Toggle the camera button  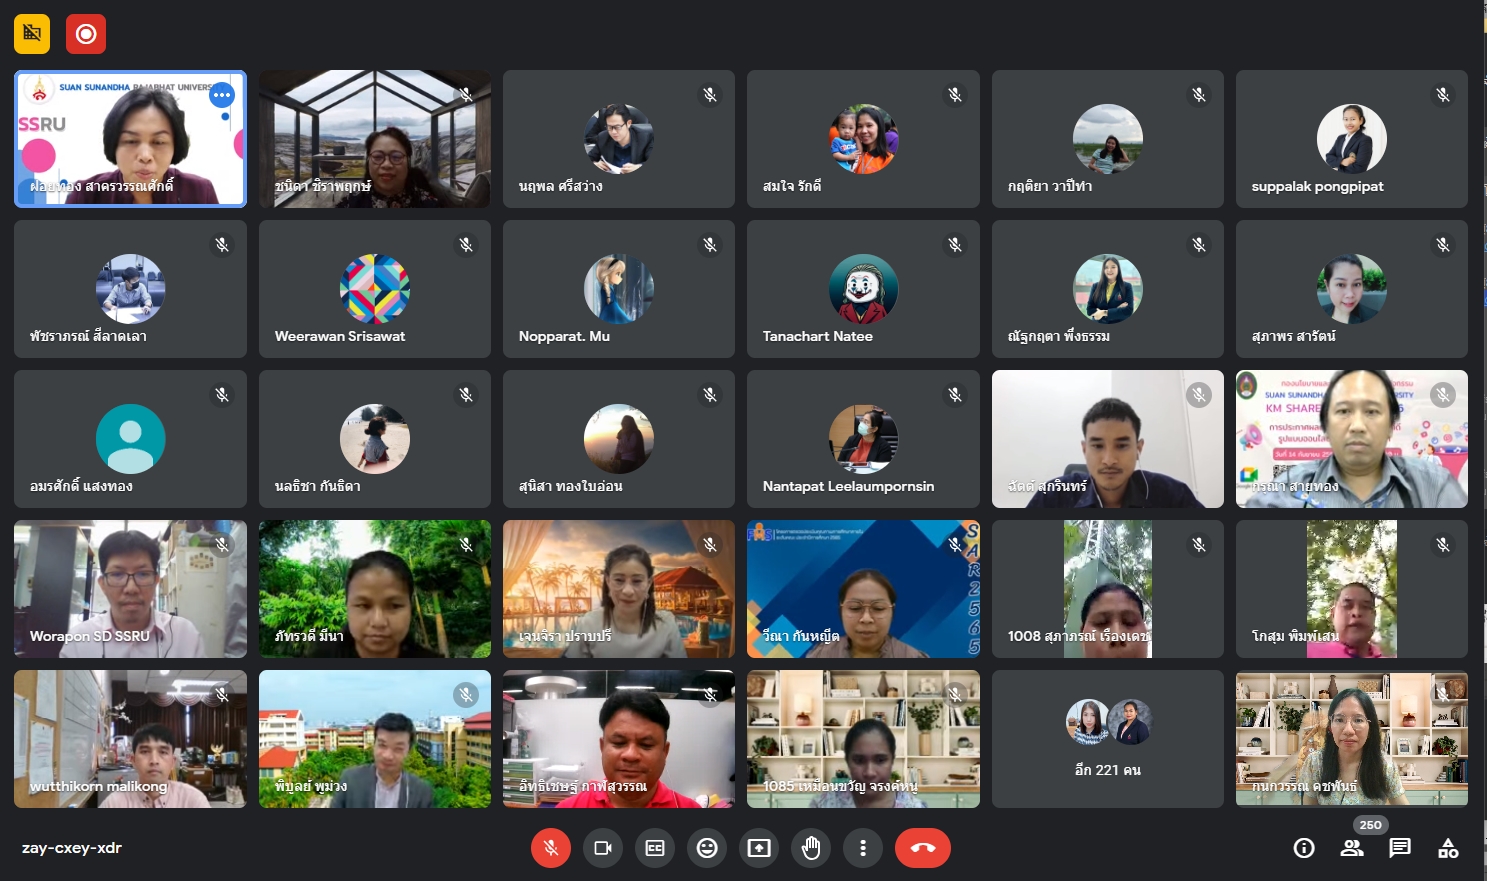pos(603,848)
